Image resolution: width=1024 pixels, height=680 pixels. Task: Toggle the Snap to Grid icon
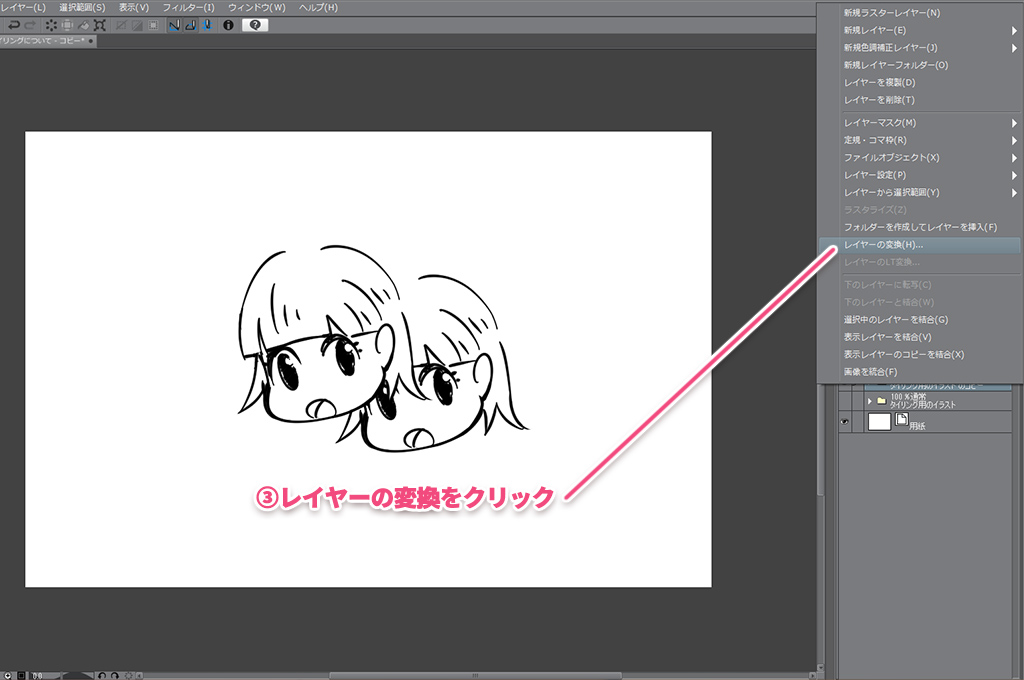pos(205,25)
